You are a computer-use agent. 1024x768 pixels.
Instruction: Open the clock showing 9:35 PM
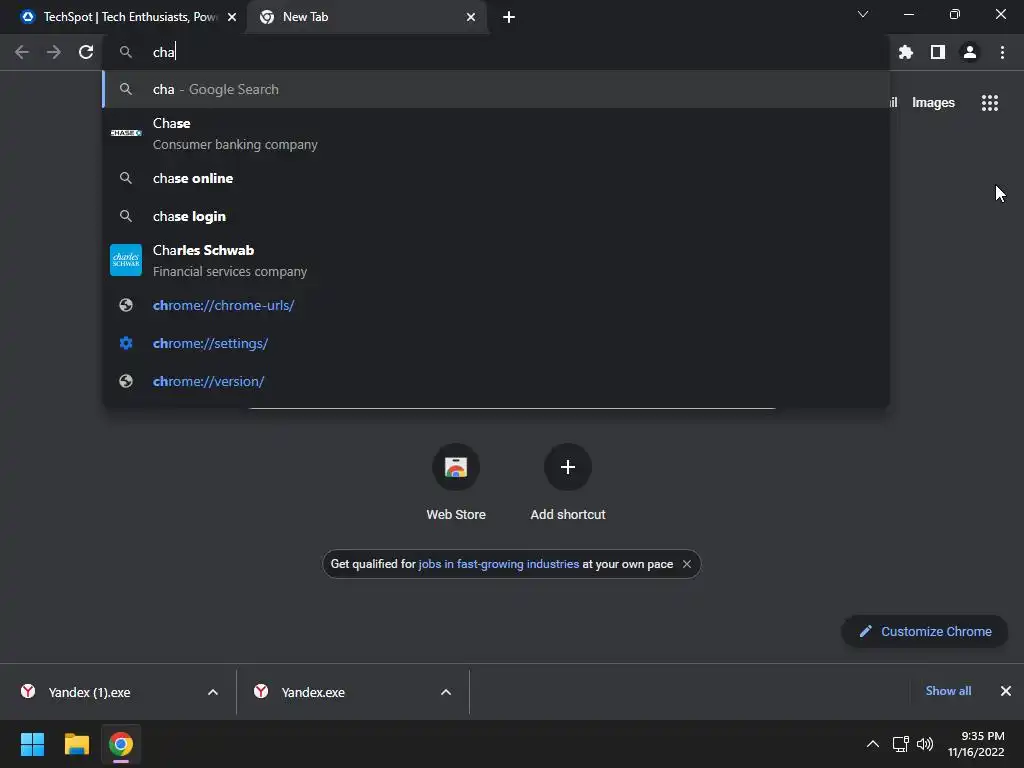[976, 744]
